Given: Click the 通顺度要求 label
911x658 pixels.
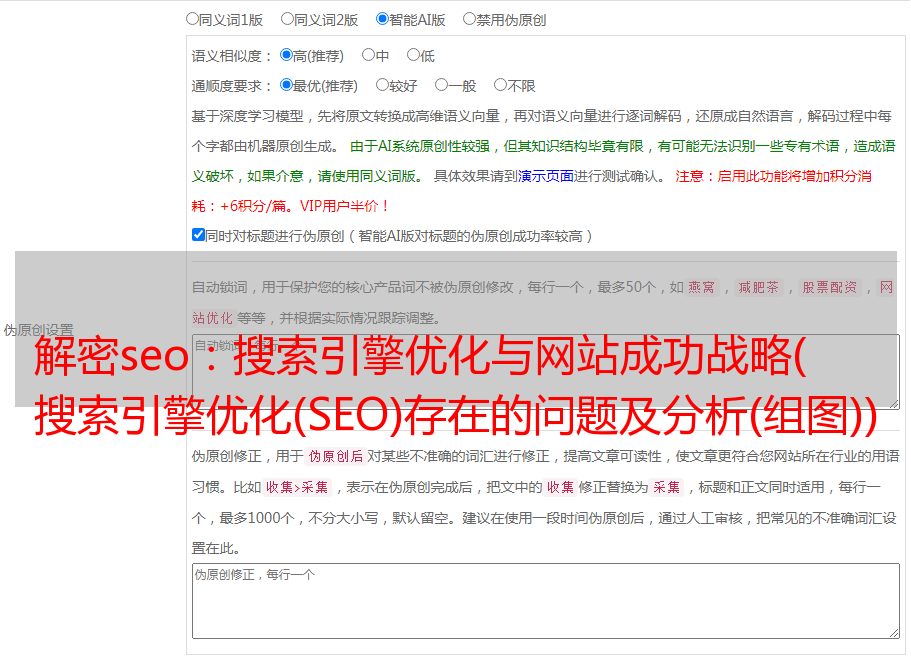Looking at the screenshot, I should click(x=232, y=87).
